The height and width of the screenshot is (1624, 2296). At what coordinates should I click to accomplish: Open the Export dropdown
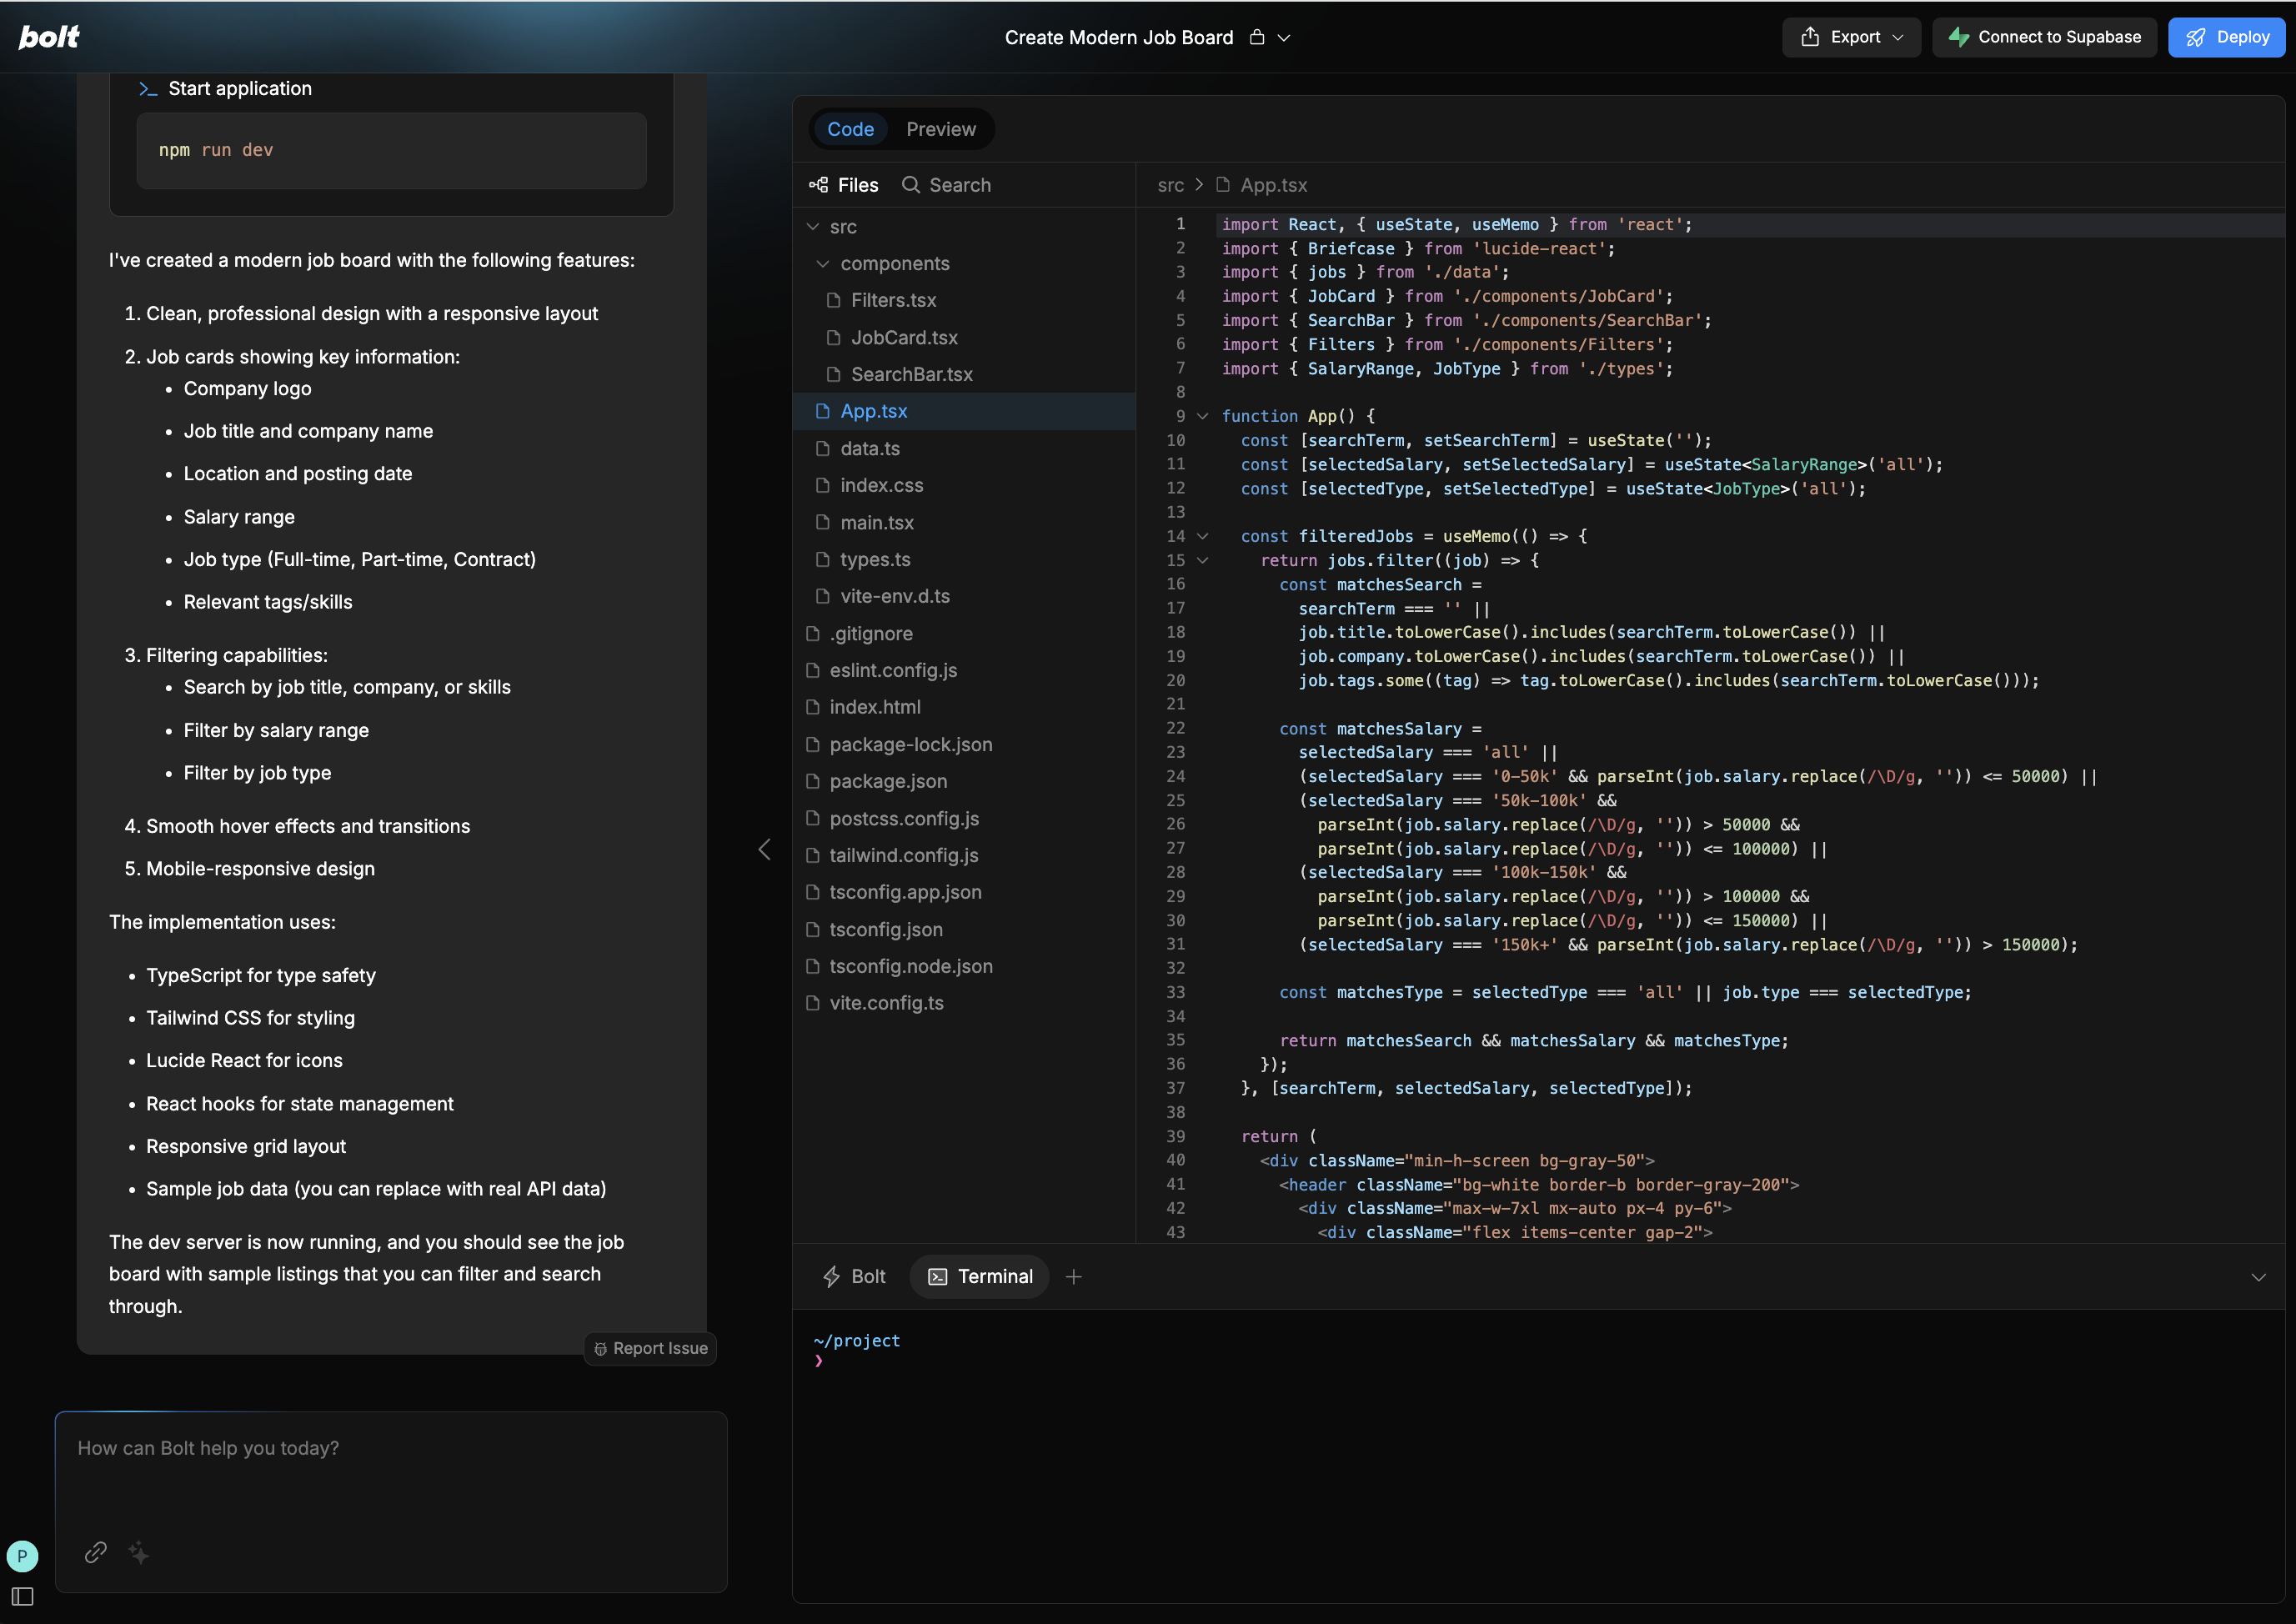click(1851, 37)
